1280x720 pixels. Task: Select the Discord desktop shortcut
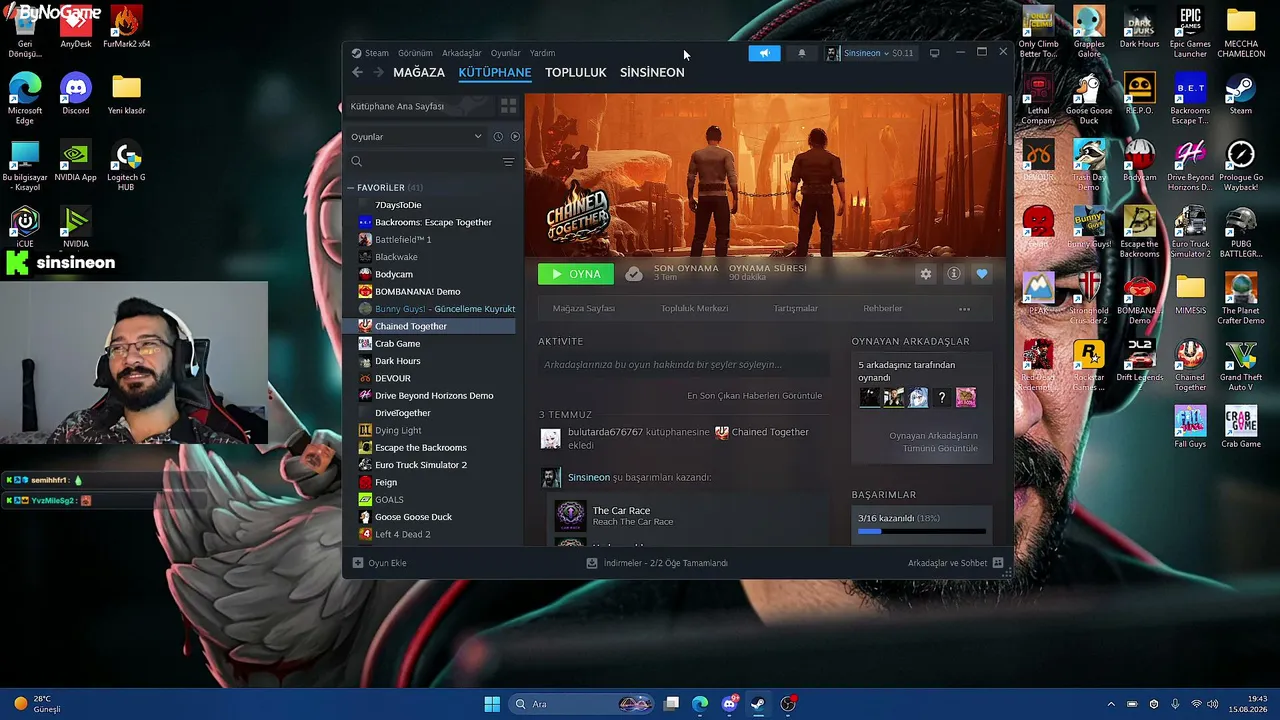(75, 93)
